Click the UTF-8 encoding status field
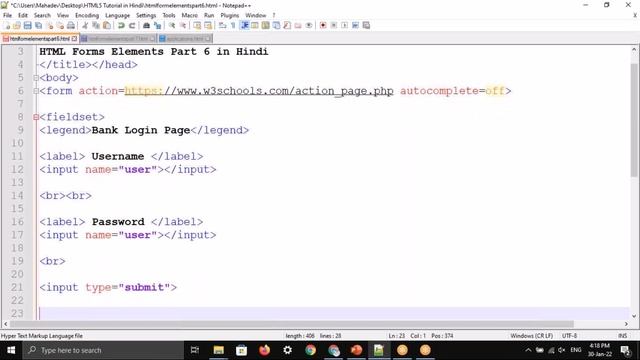The width and height of the screenshot is (640, 360). click(x=569, y=336)
